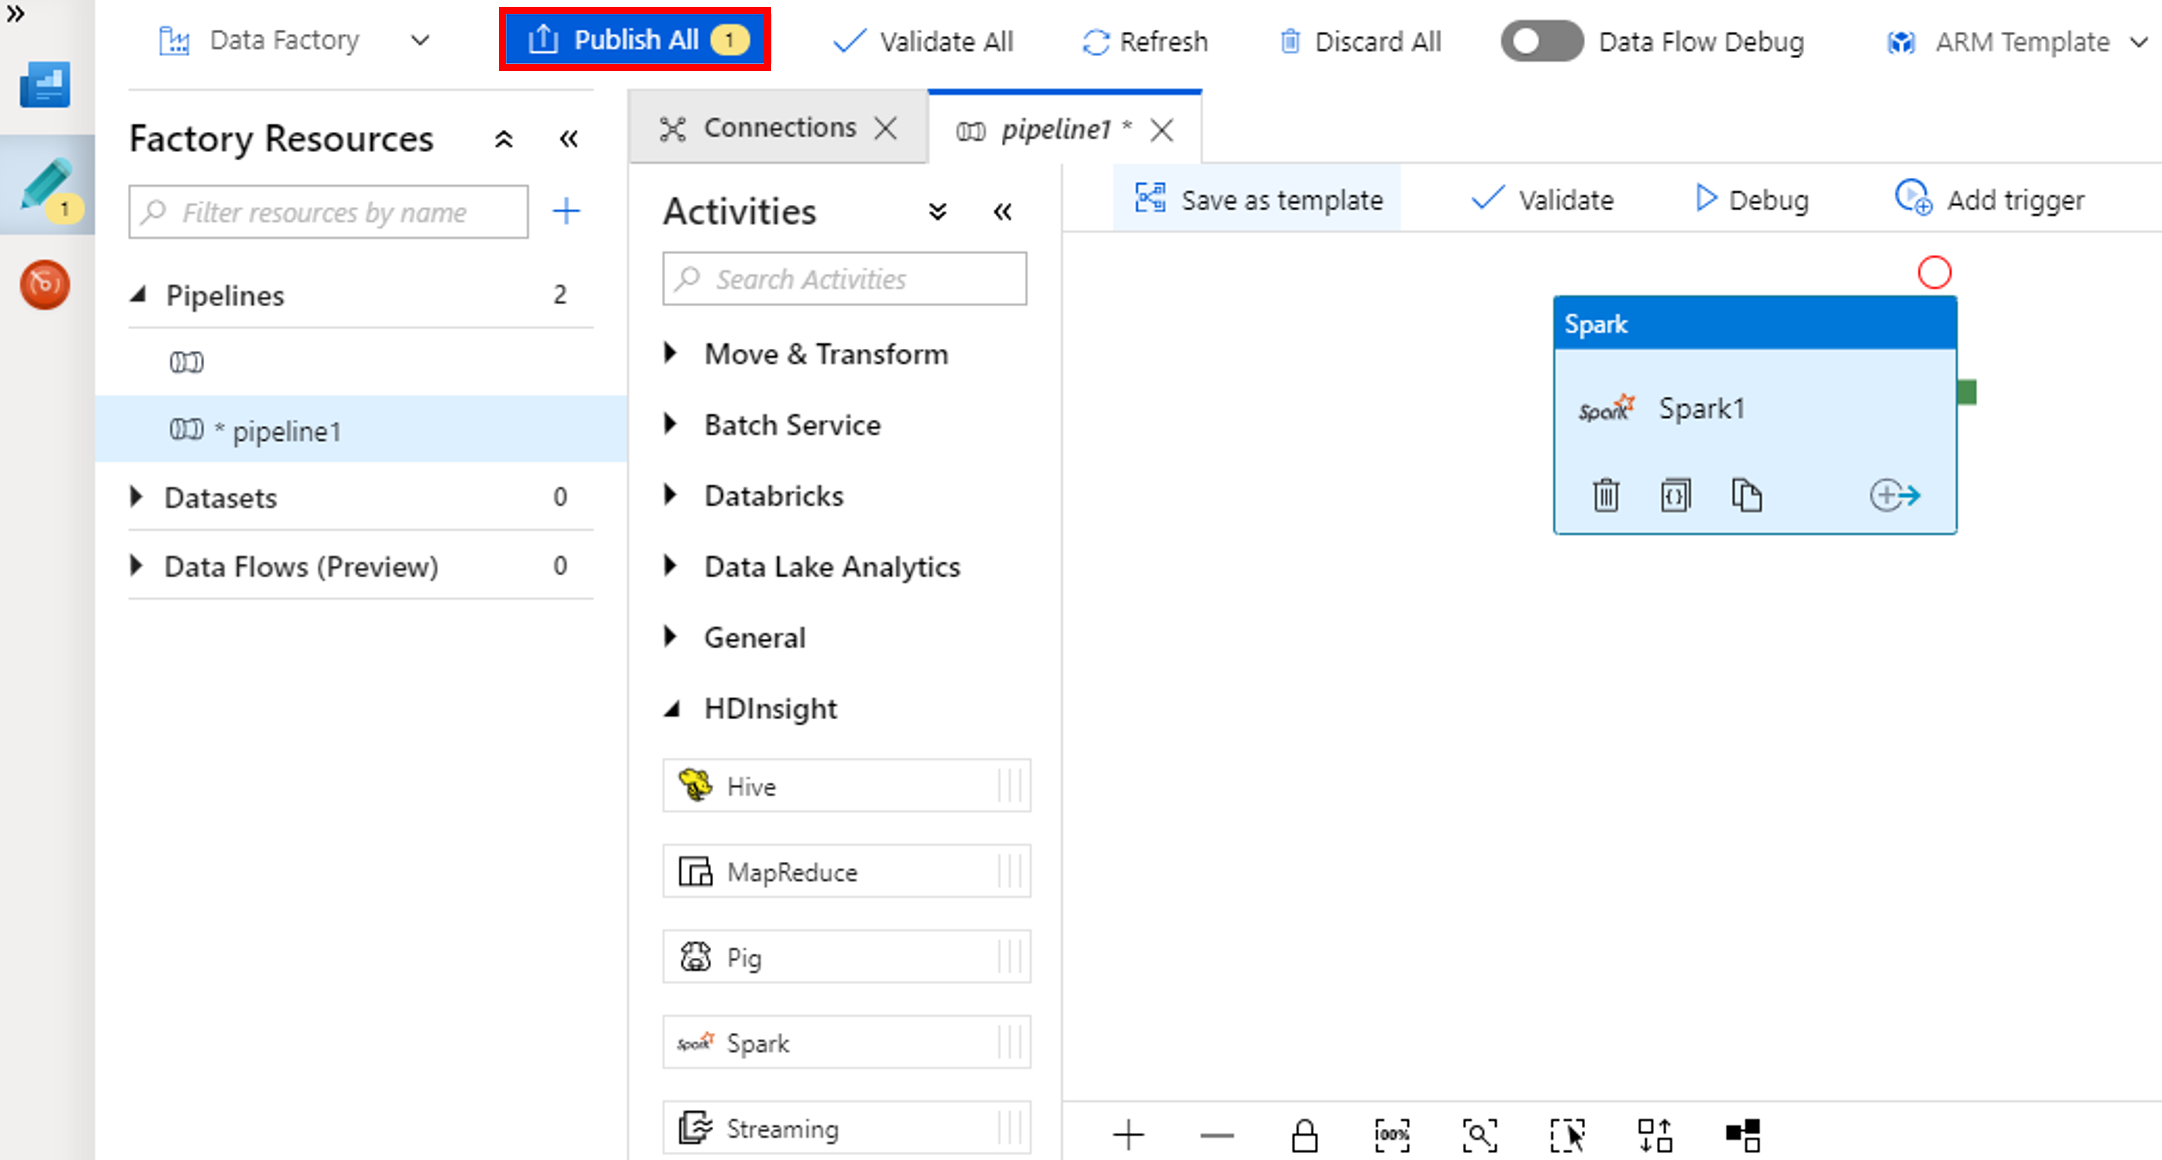Click the delete icon on Spark1 activity
The image size is (2162, 1160).
1604,493
